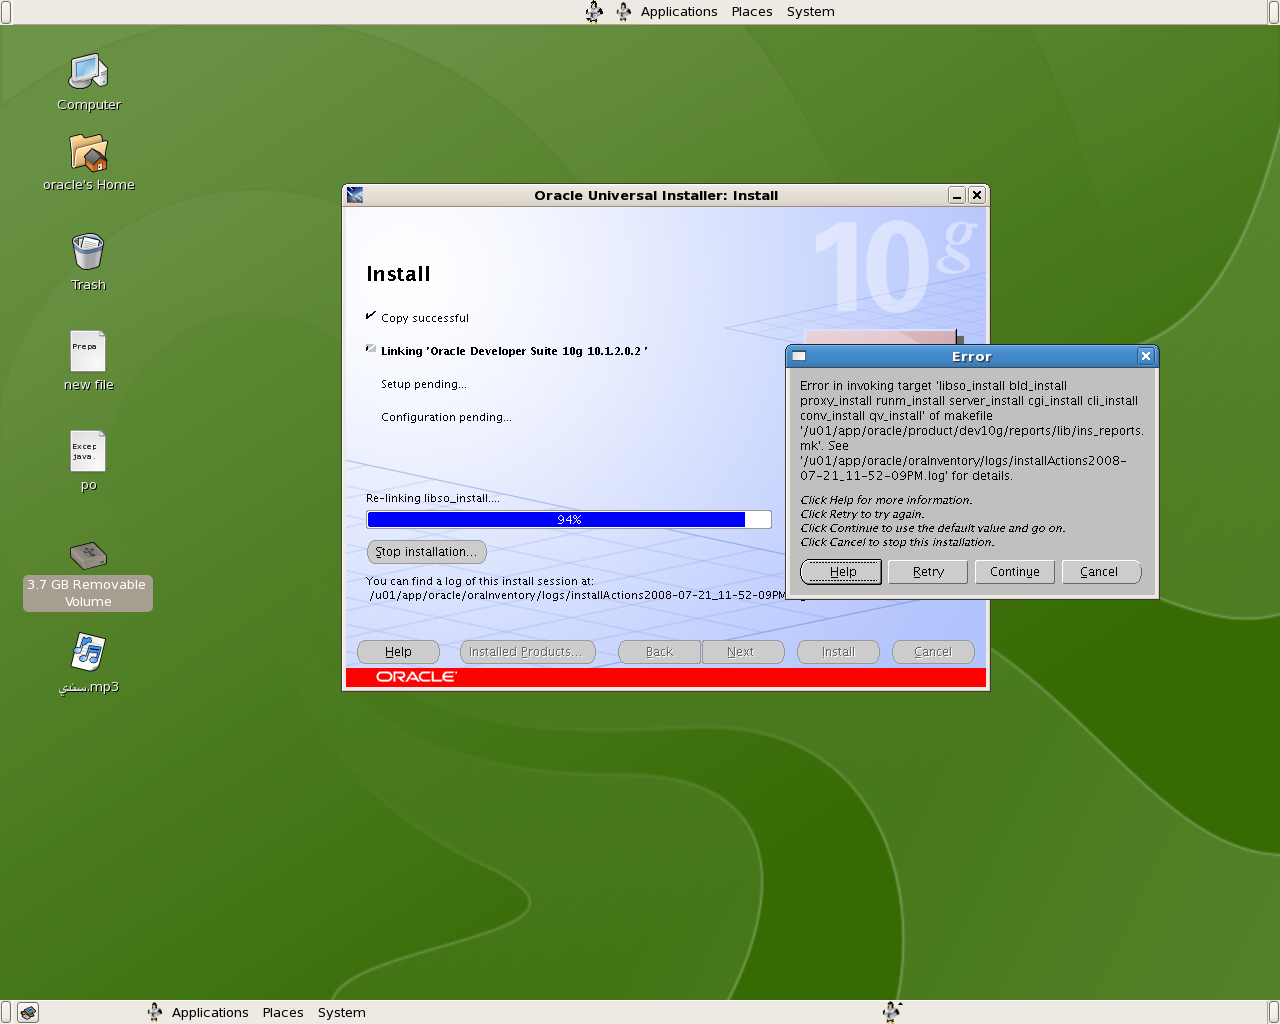Open Applications menu in bottom panel
Viewport: 1280px width, 1024px height.
(x=210, y=1012)
